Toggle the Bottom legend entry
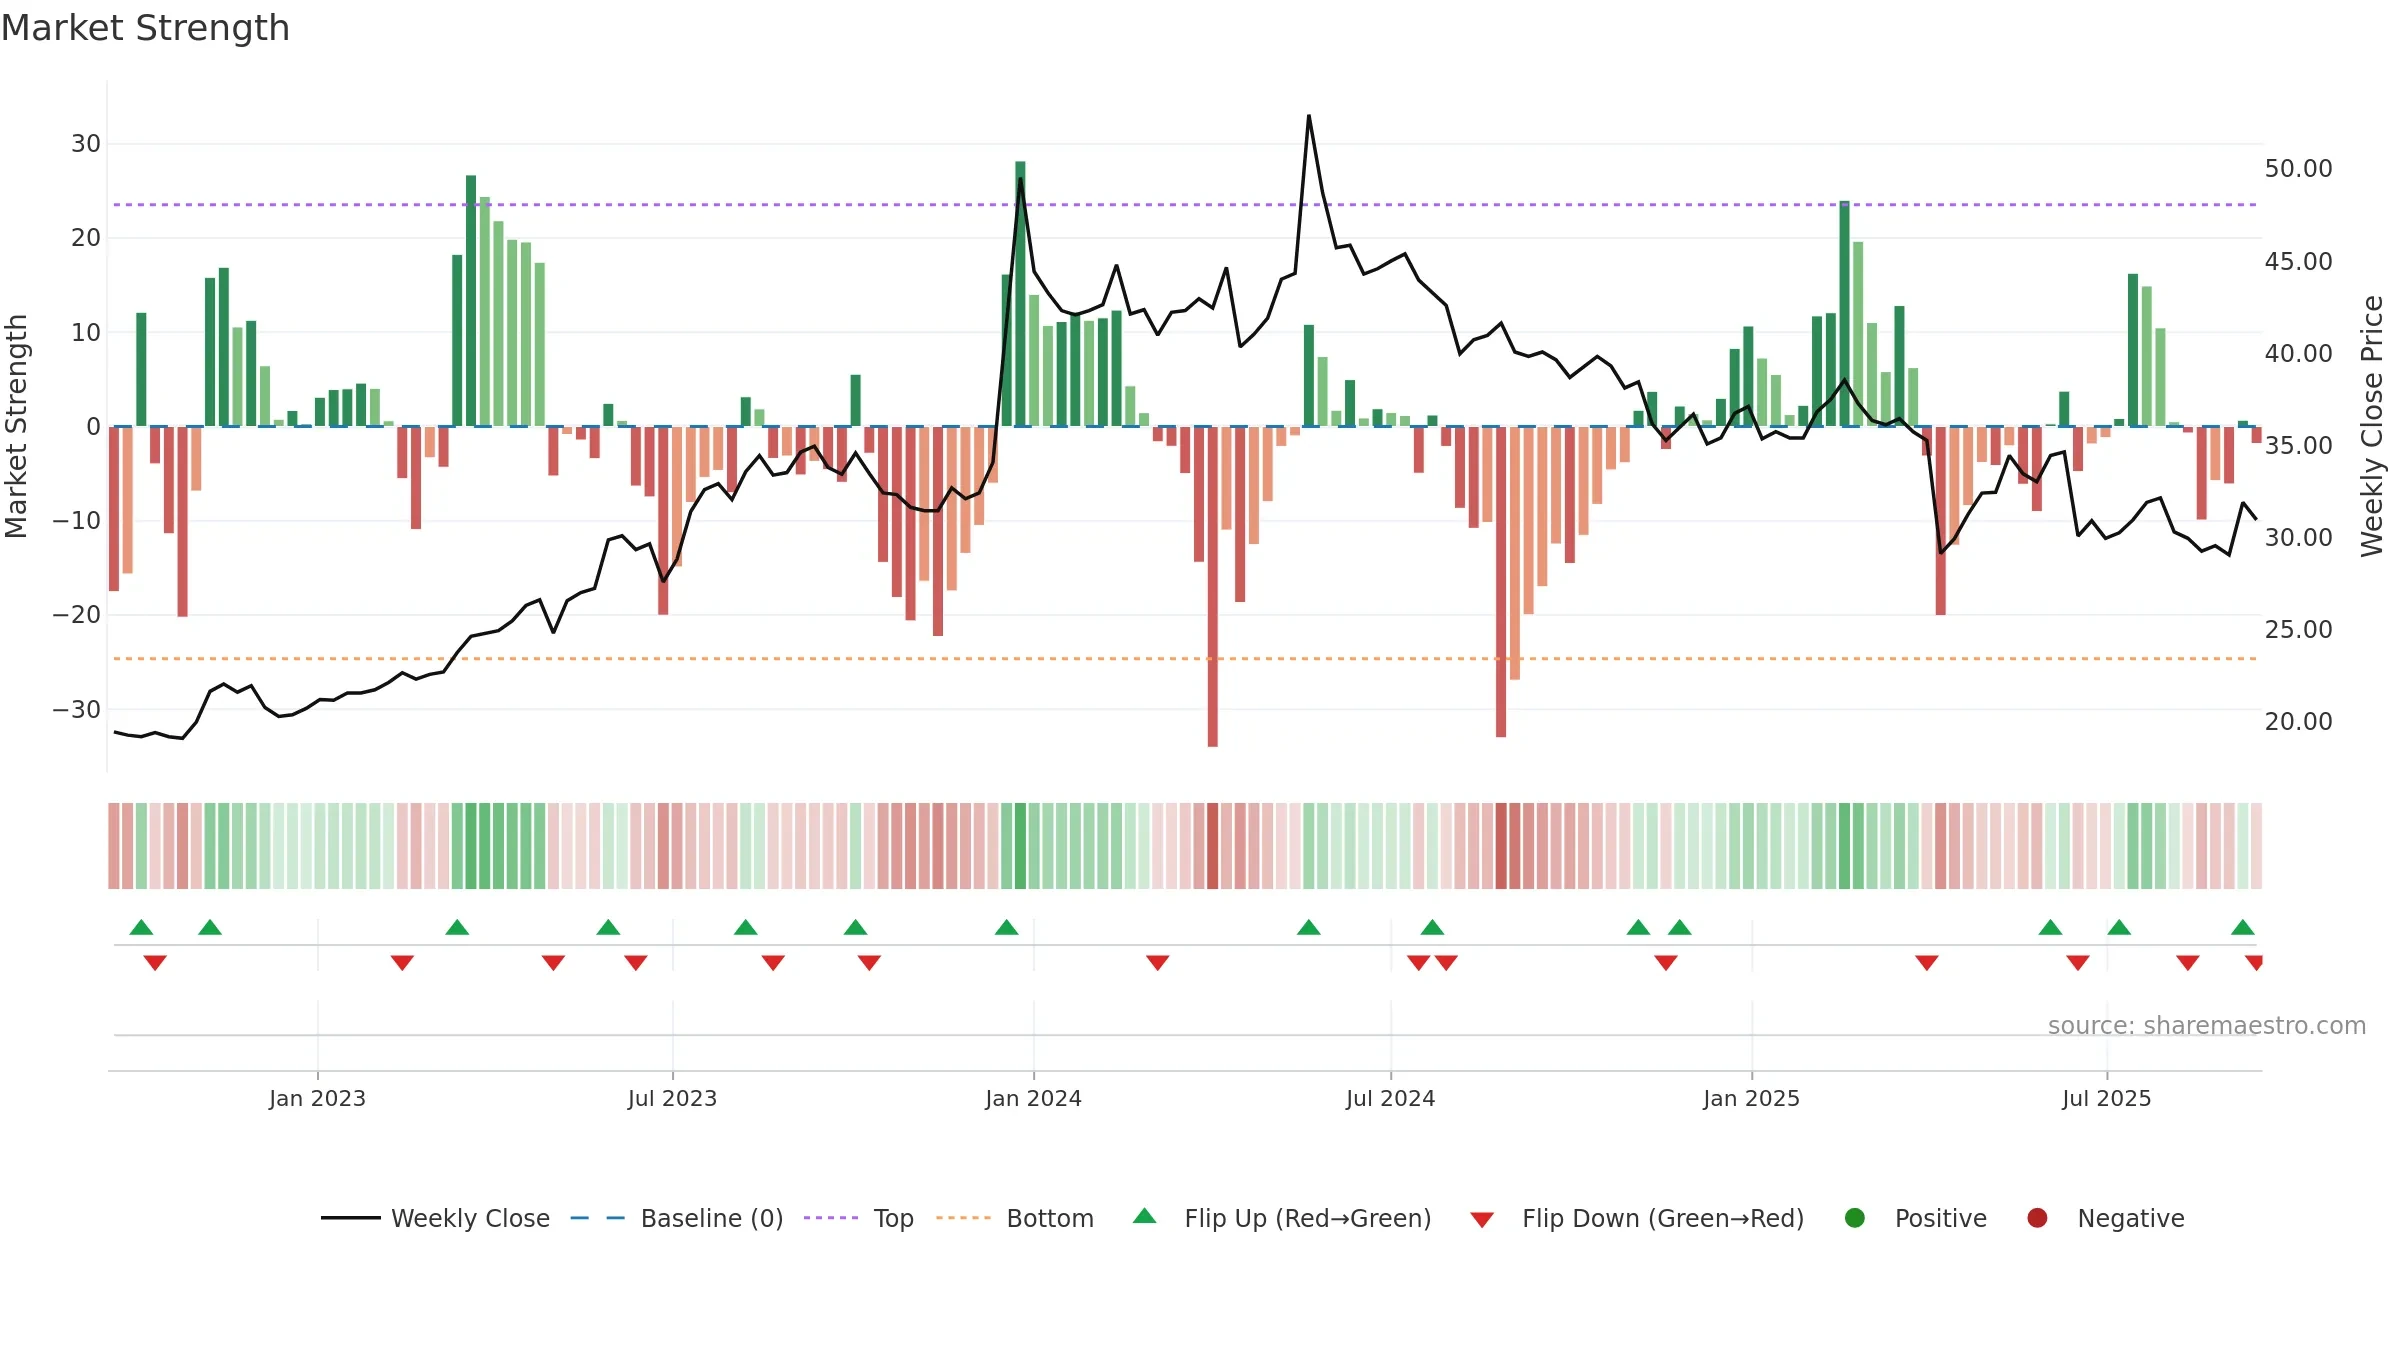 click(1015, 1218)
